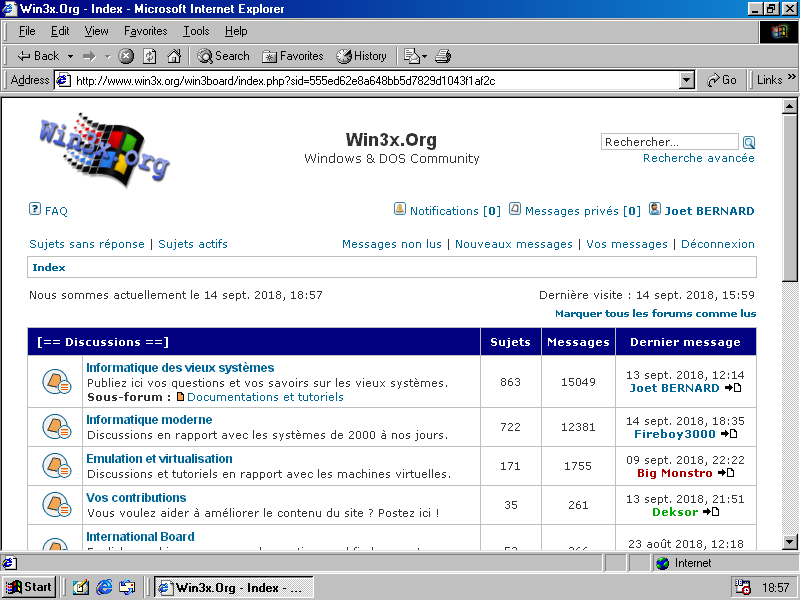The image size is (800, 600).
Task: Expand the address bar URL dropdown
Action: pyautogui.click(x=686, y=80)
